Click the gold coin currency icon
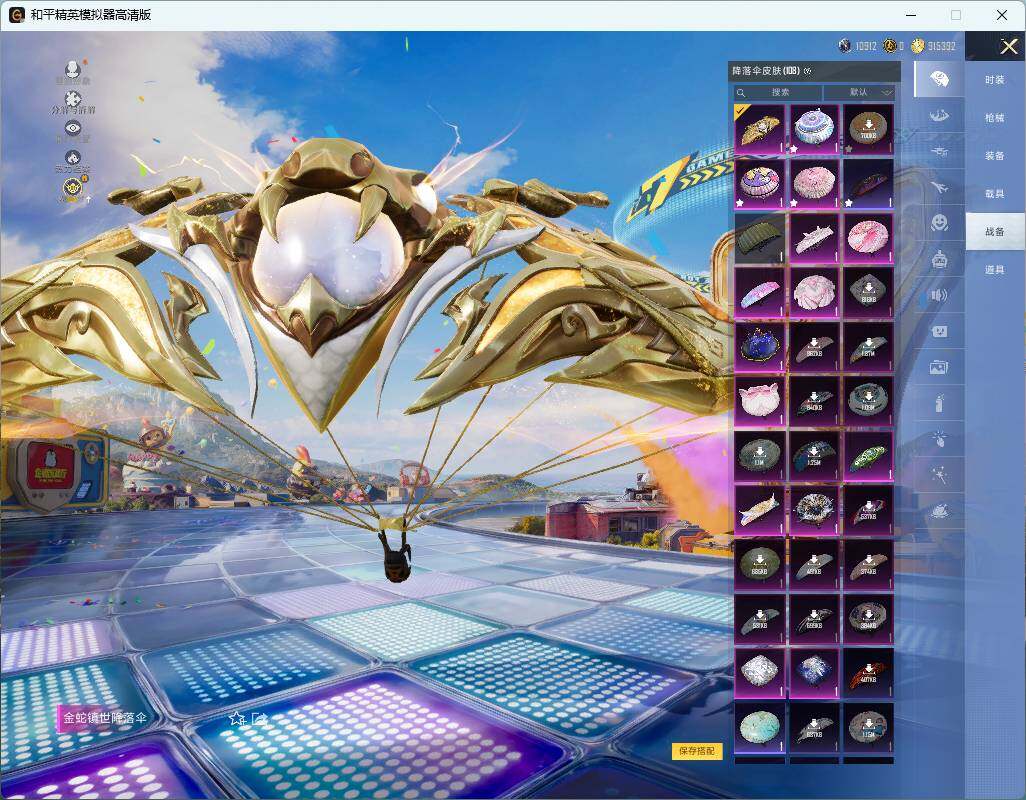1026x800 pixels. 917,46
